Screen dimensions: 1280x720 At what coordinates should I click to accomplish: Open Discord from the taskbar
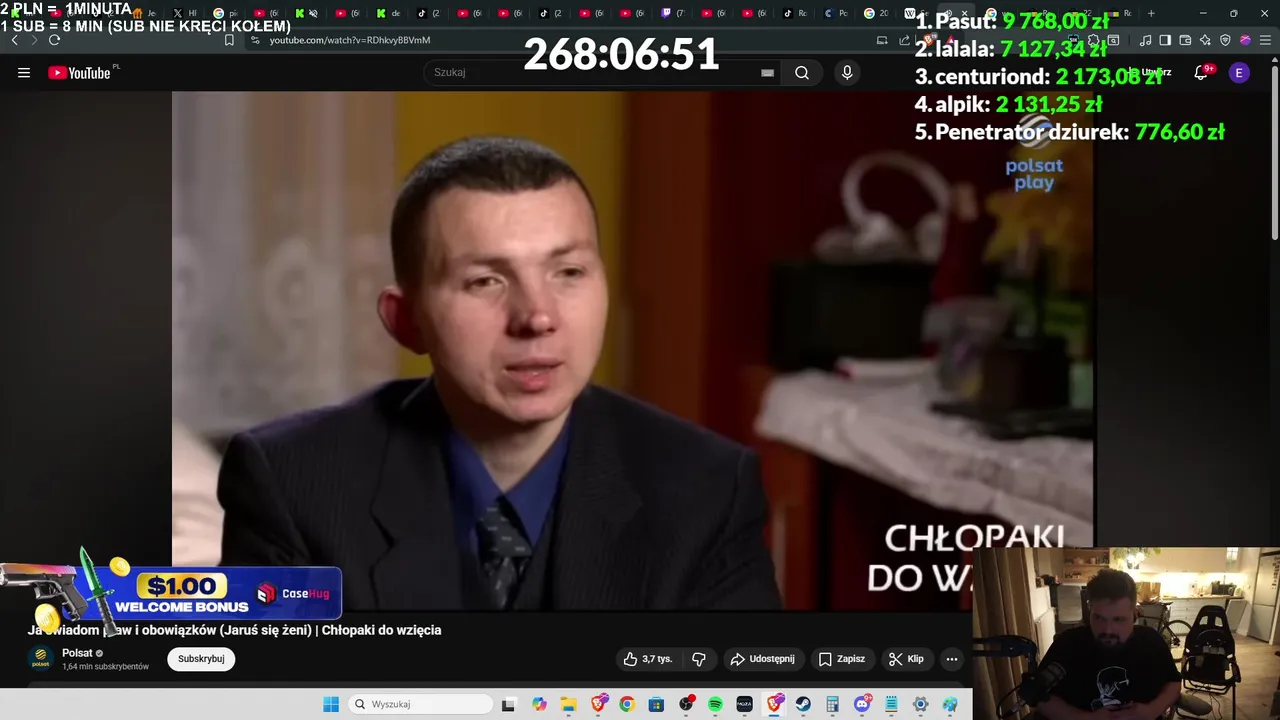click(862, 705)
